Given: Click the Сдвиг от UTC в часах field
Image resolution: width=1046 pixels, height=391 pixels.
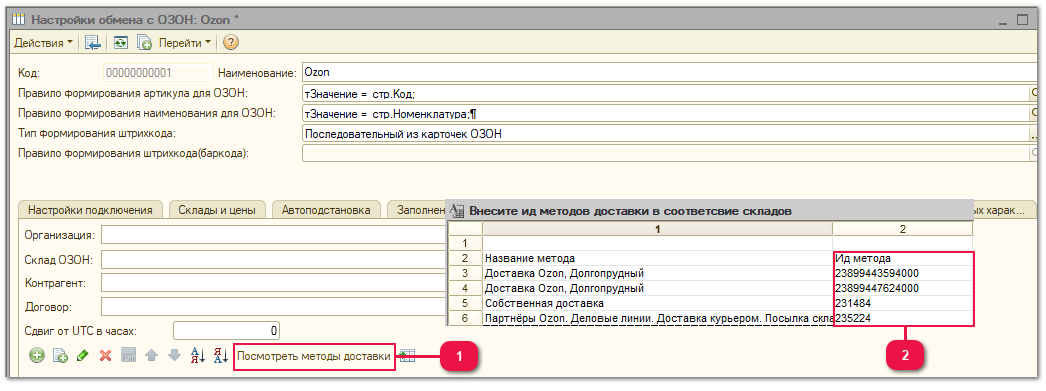Looking at the screenshot, I should (226, 330).
